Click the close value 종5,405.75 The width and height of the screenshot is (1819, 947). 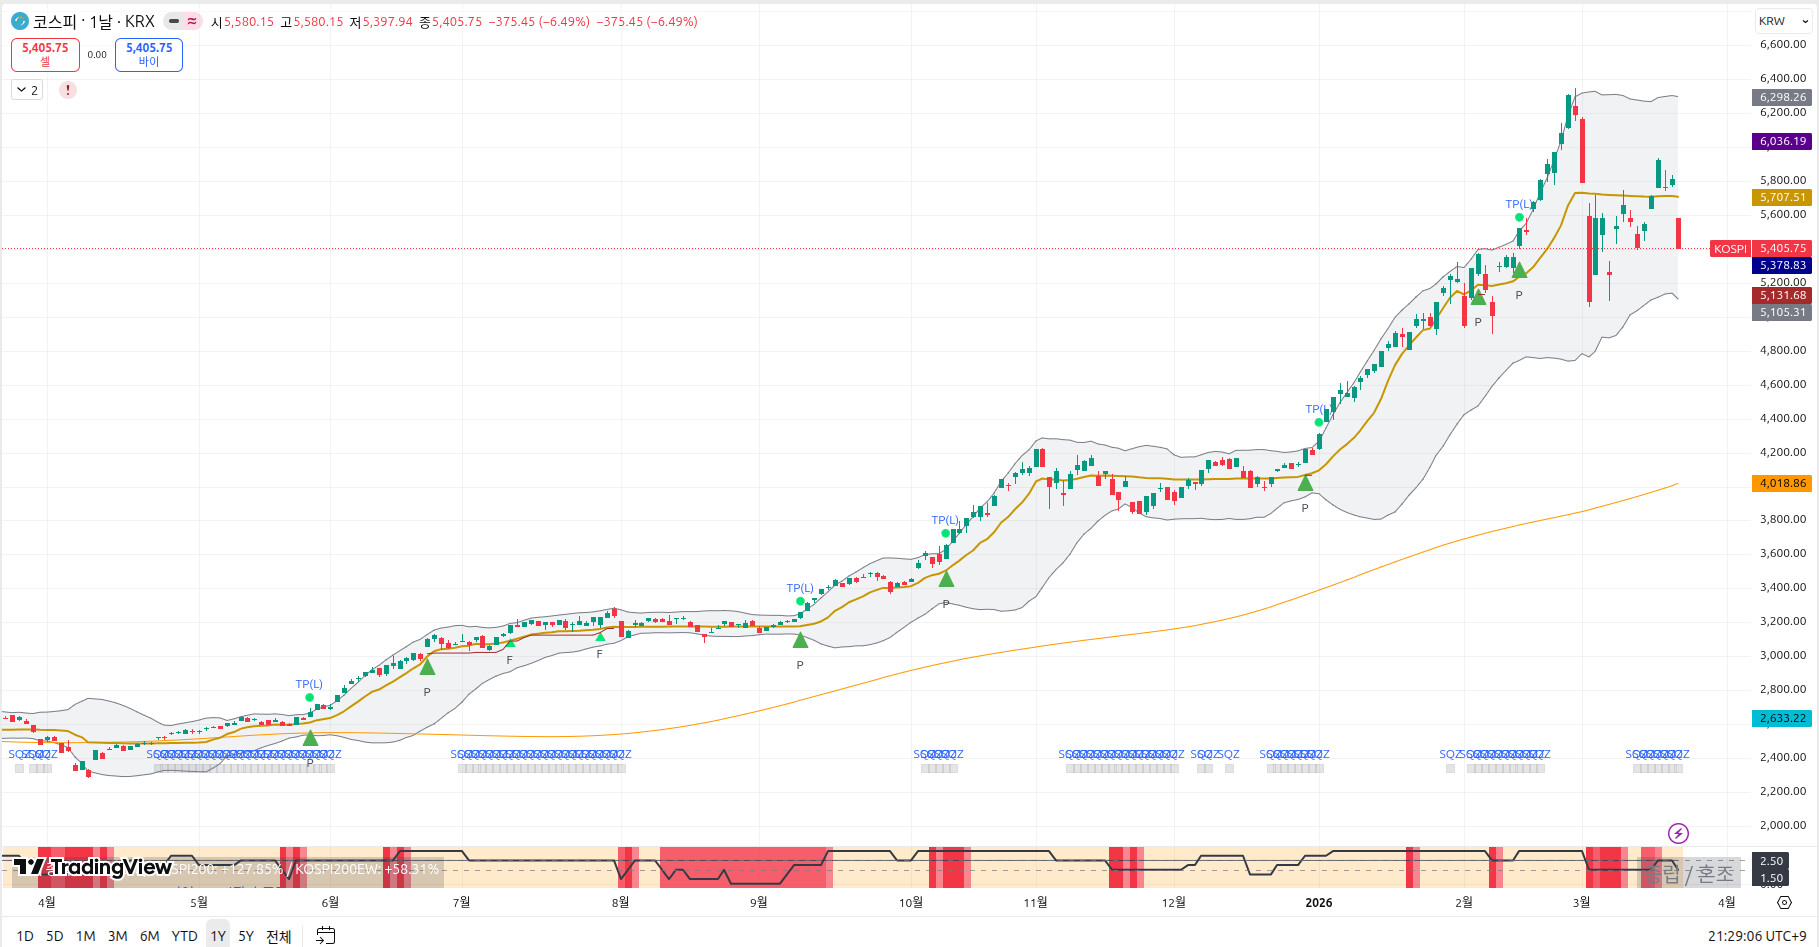450,21
